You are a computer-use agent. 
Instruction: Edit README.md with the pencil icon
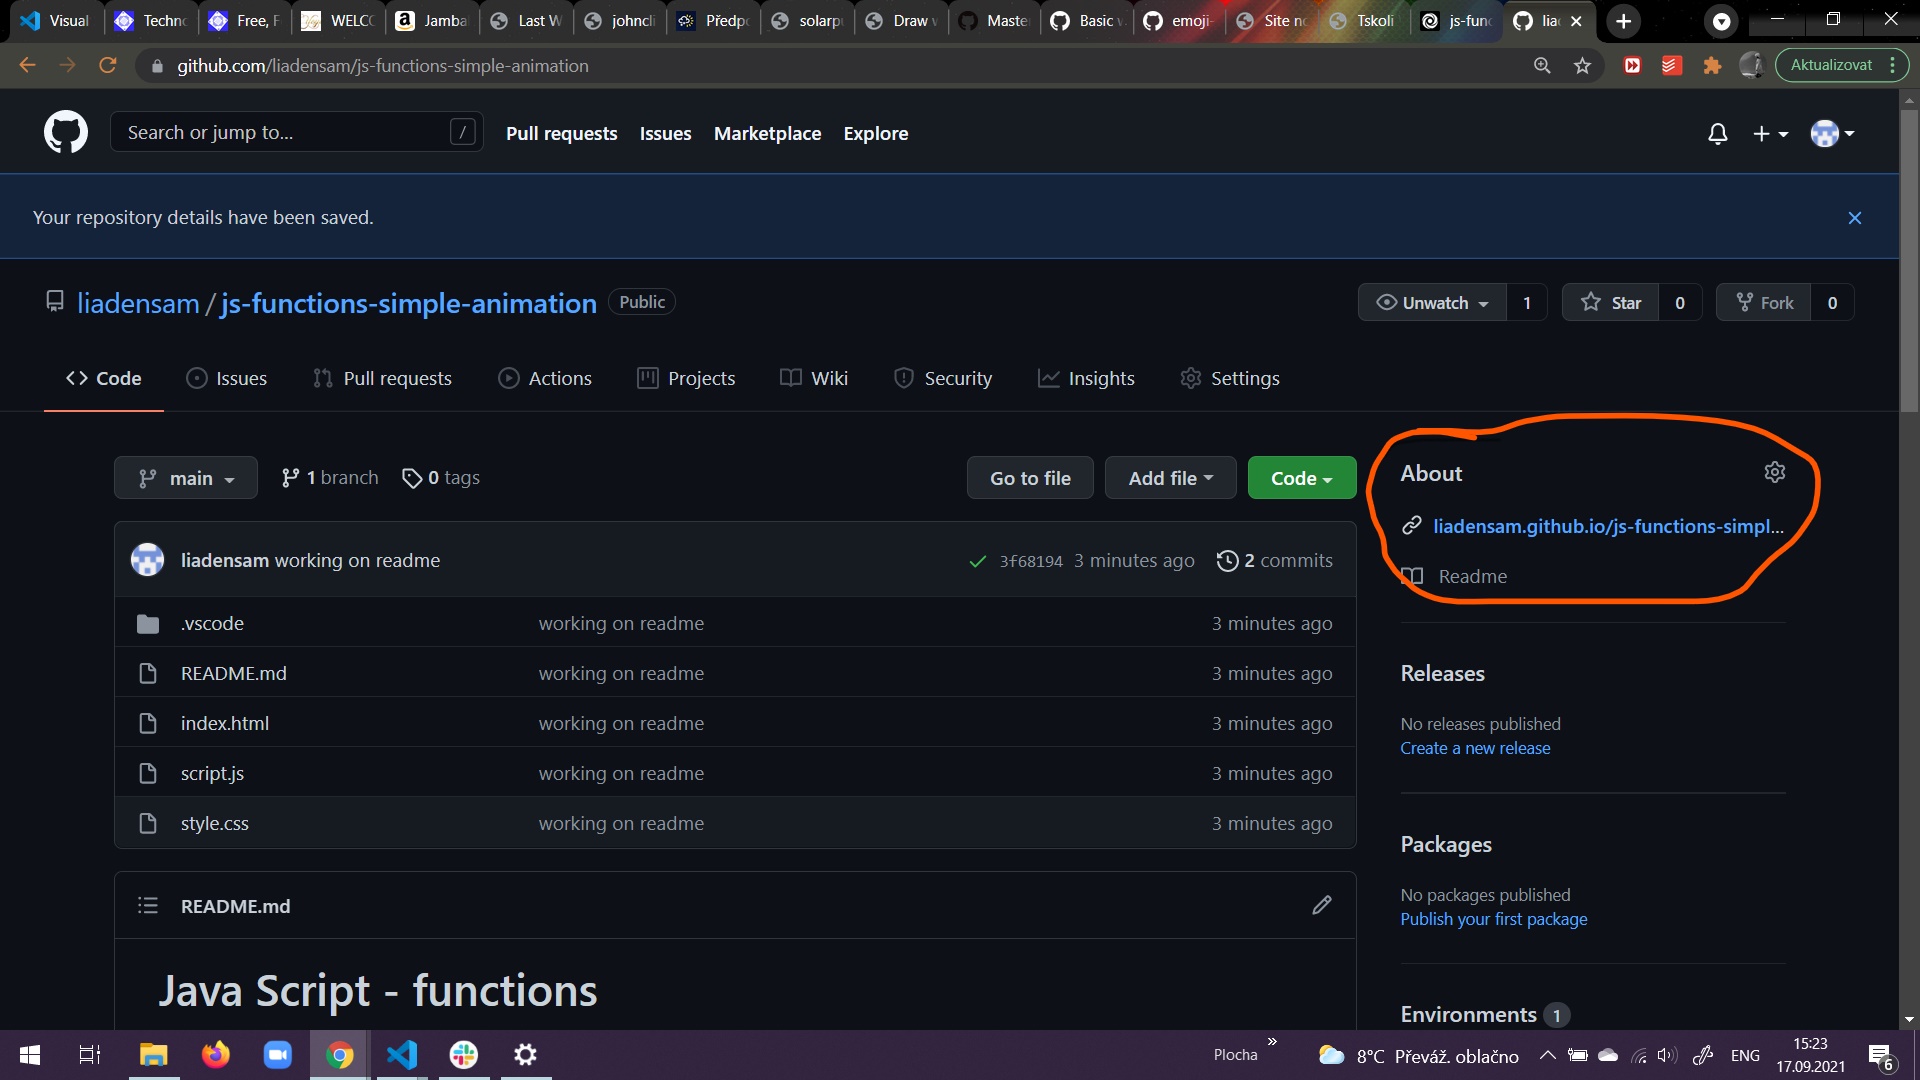(1322, 905)
